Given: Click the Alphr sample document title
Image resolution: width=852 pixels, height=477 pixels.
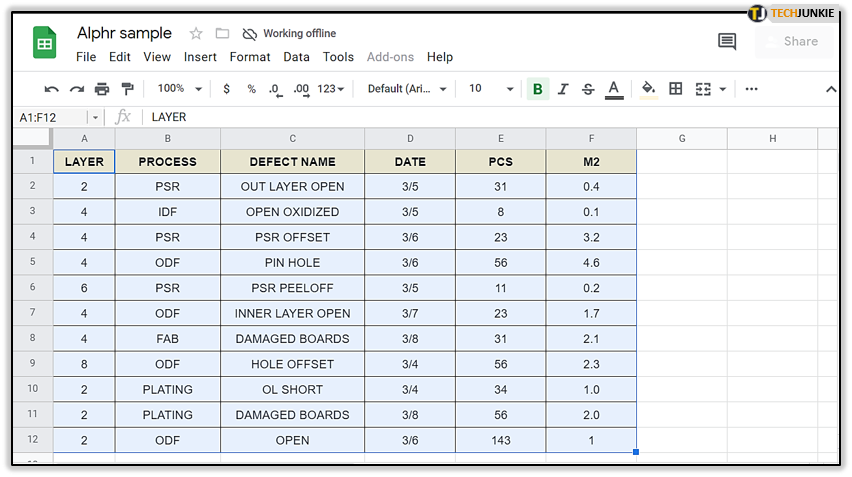Looking at the screenshot, I should pyautogui.click(x=124, y=33).
